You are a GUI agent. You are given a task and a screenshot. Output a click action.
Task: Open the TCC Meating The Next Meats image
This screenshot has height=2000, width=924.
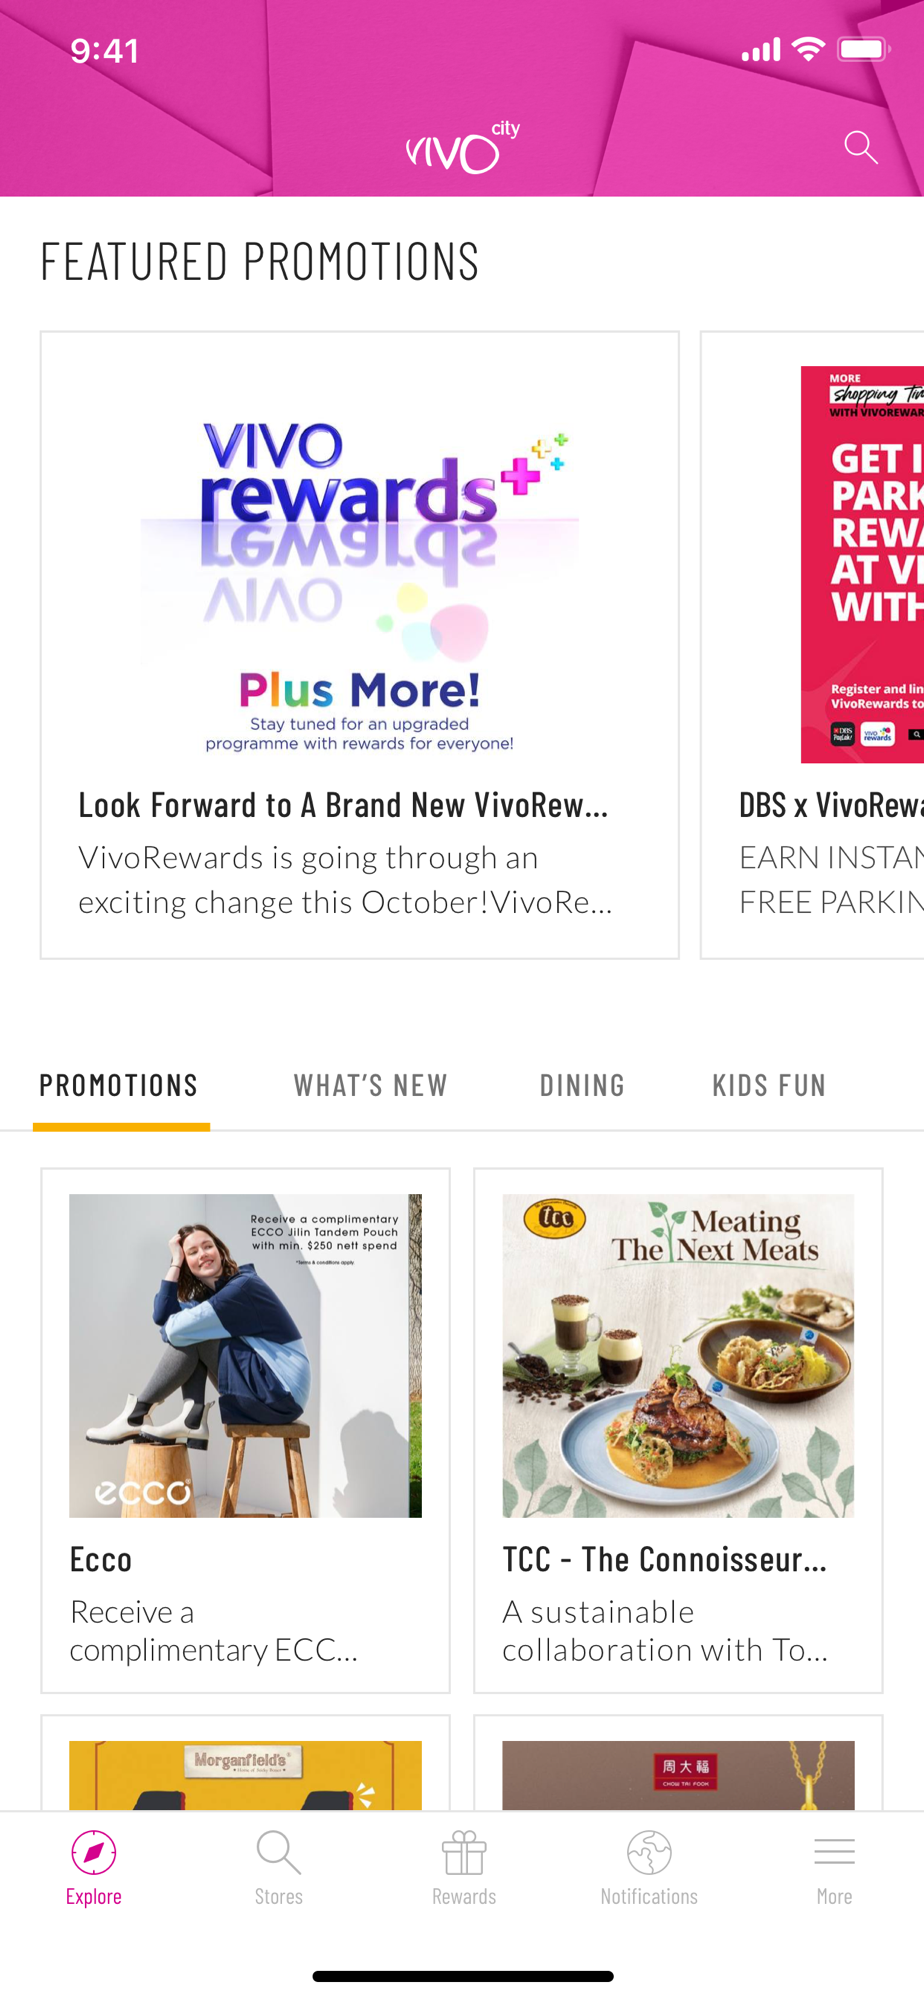click(678, 1355)
